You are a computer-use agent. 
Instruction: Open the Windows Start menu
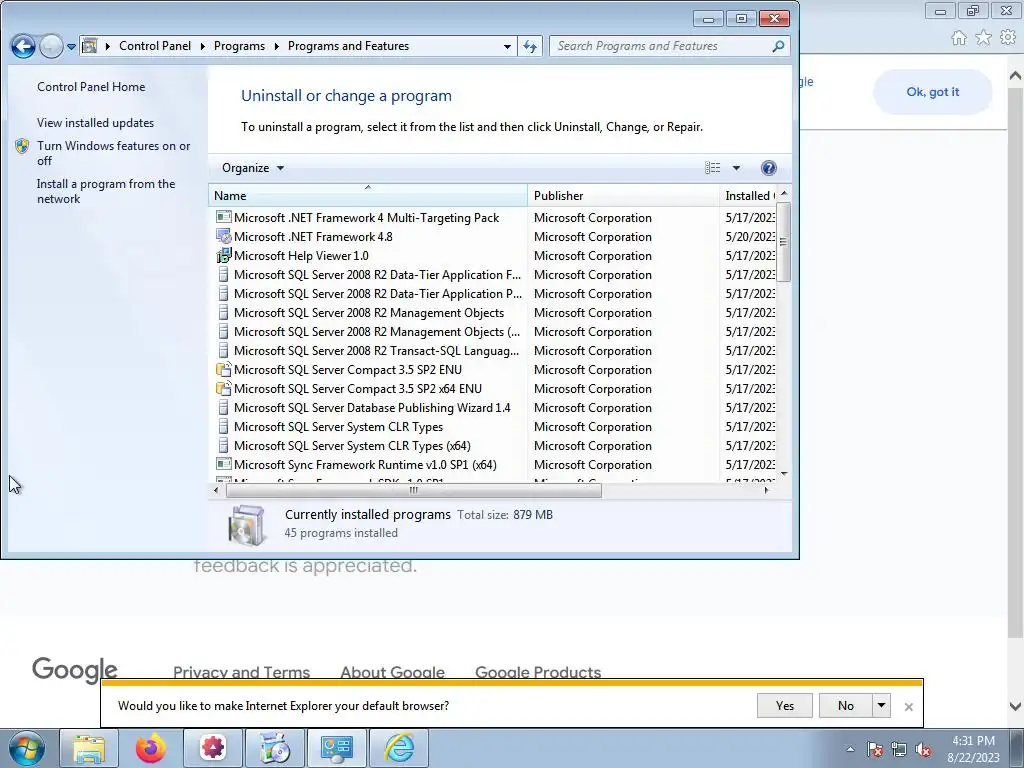pyautogui.click(x=27, y=748)
